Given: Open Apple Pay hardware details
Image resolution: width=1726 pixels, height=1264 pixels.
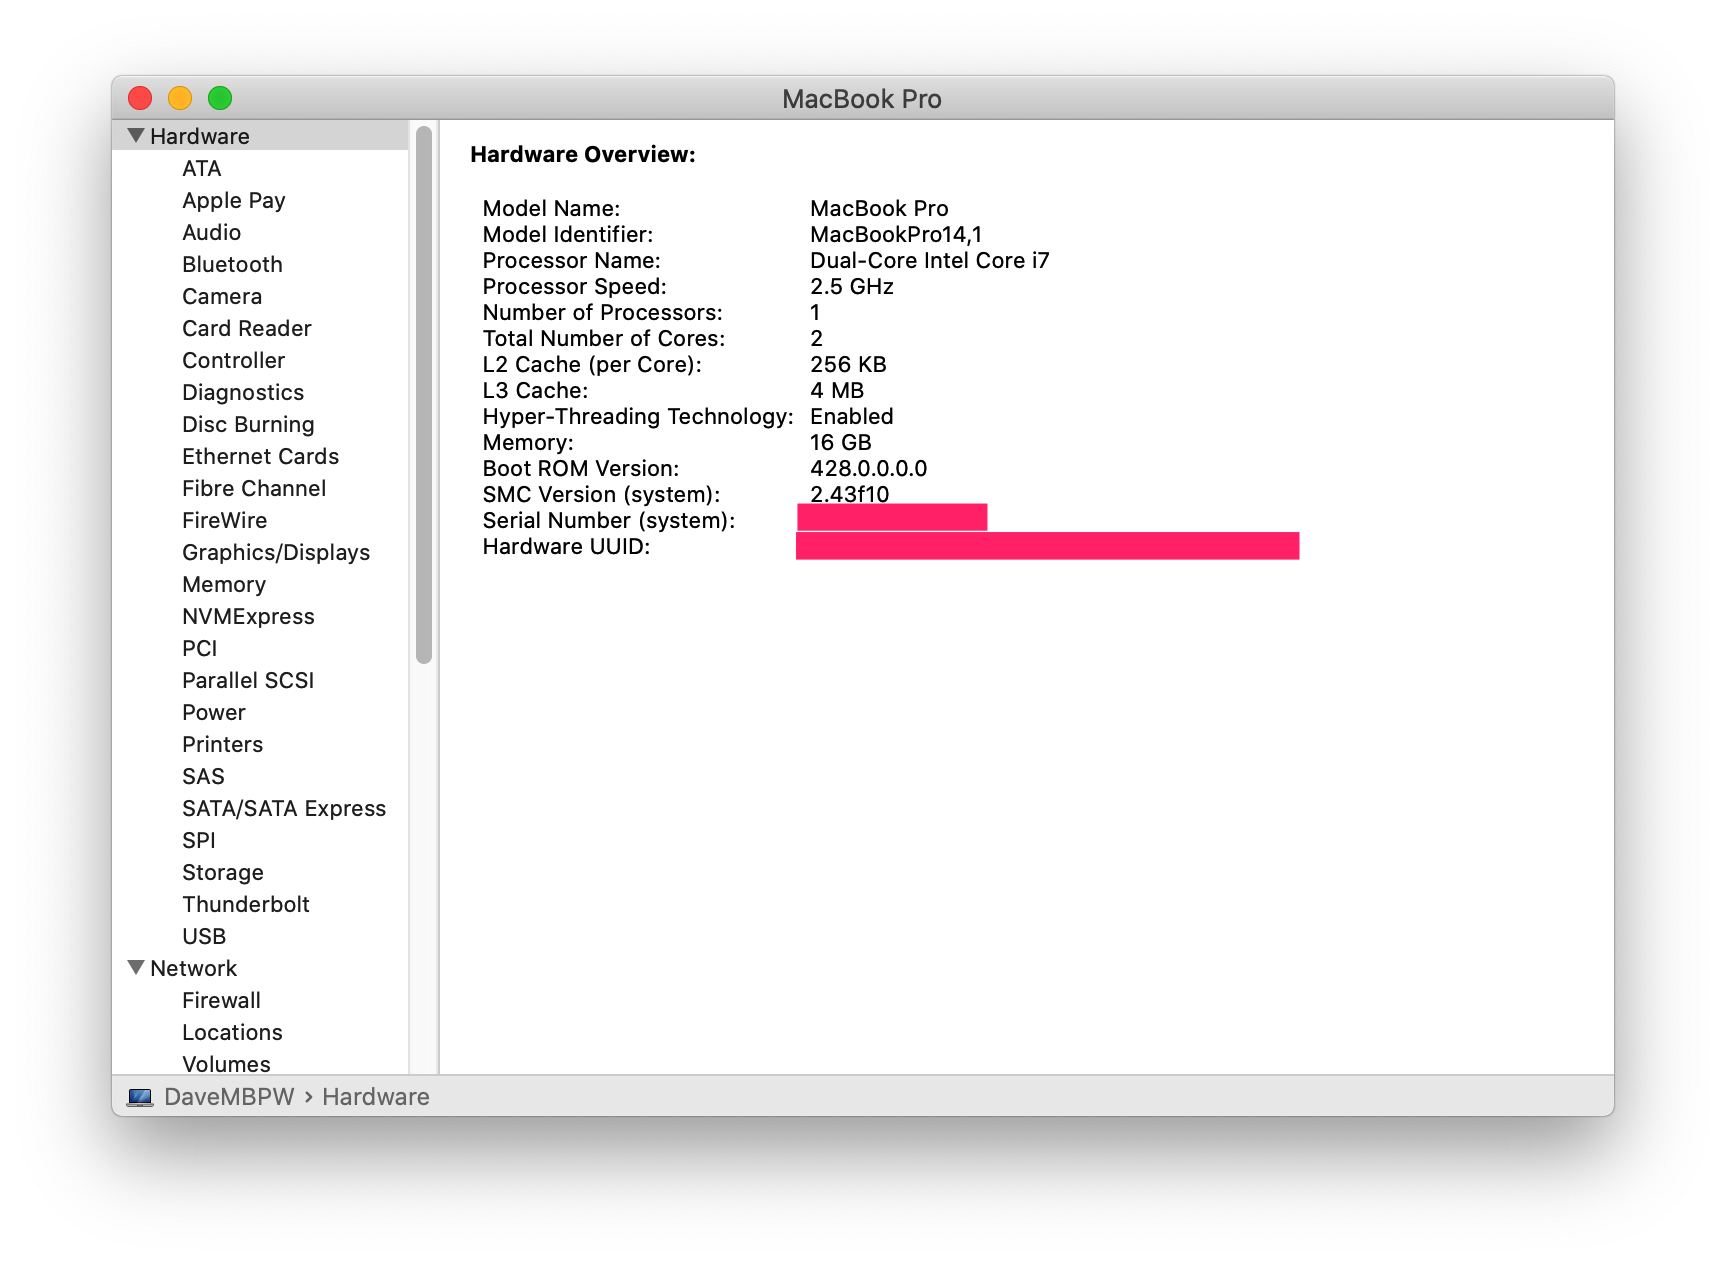Looking at the screenshot, I should 233,200.
